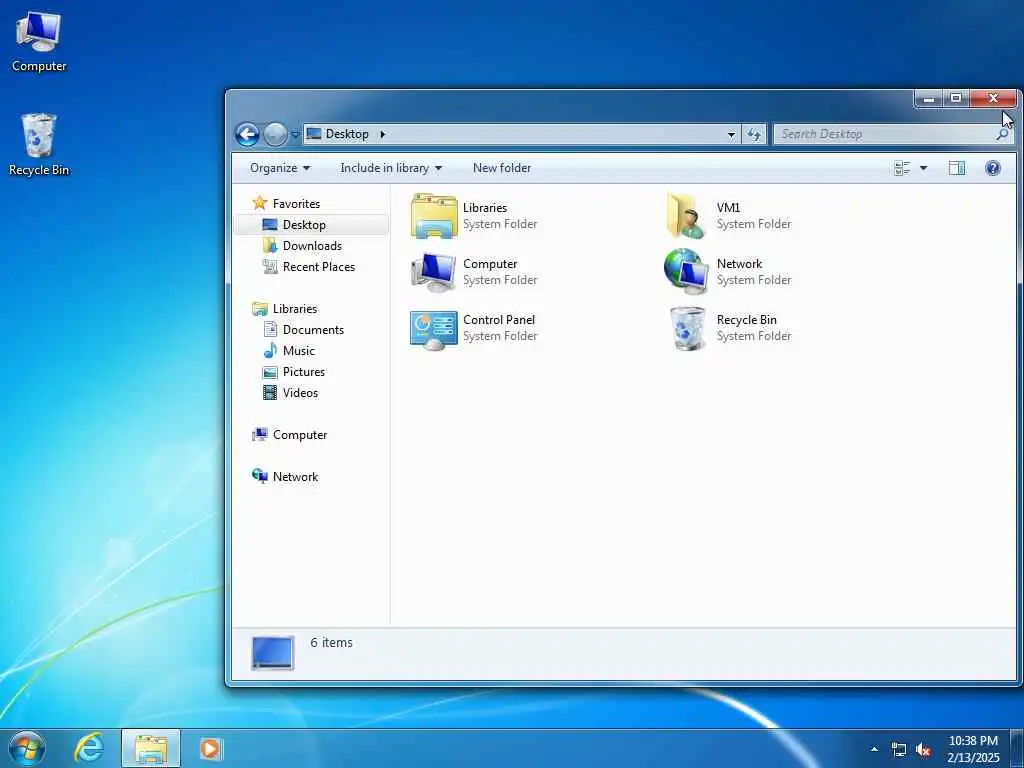Select the Recycle Bin shortcut on the desktop
This screenshot has width=1024, height=768.
tap(39, 144)
